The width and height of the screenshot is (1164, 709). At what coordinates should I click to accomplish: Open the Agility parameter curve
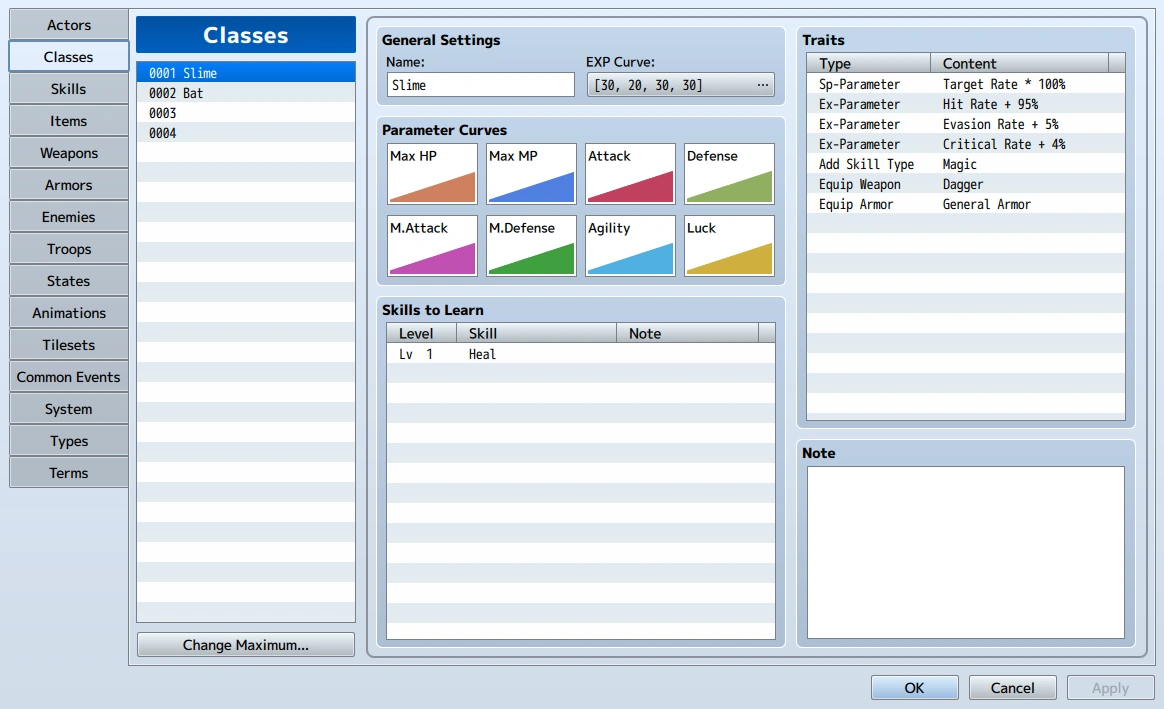(630, 246)
